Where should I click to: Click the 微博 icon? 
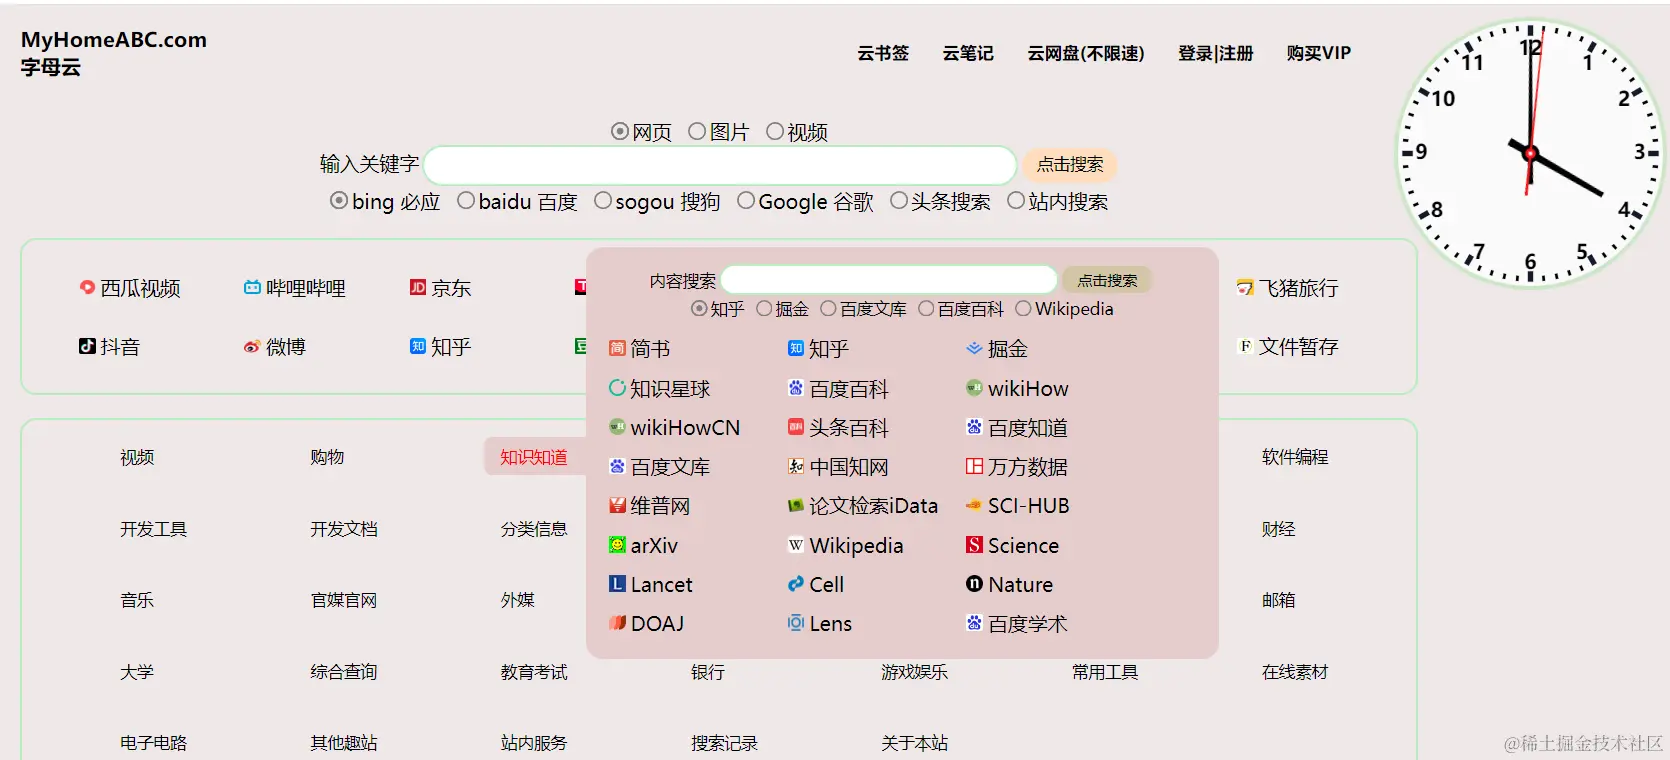(252, 347)
